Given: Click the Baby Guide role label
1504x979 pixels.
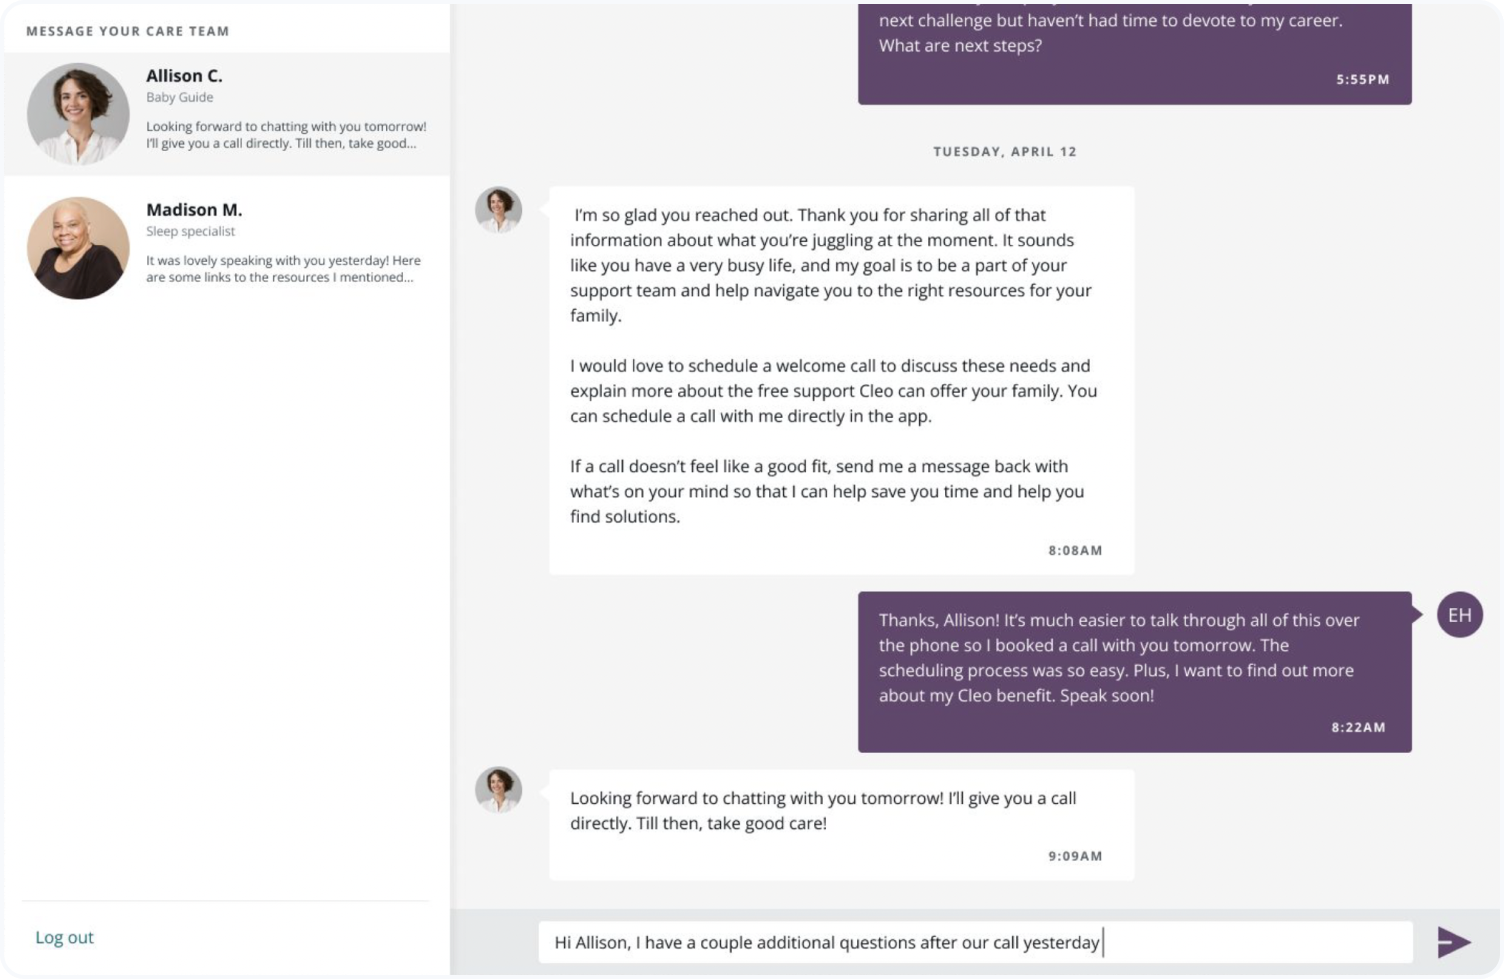Looking at the screenshot, I should coord(179,97).
